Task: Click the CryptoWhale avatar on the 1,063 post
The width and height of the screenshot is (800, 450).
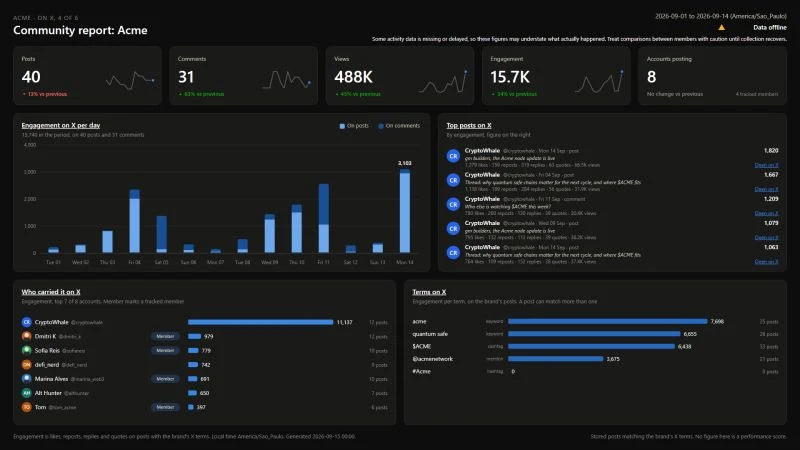Action: [453, 253]
